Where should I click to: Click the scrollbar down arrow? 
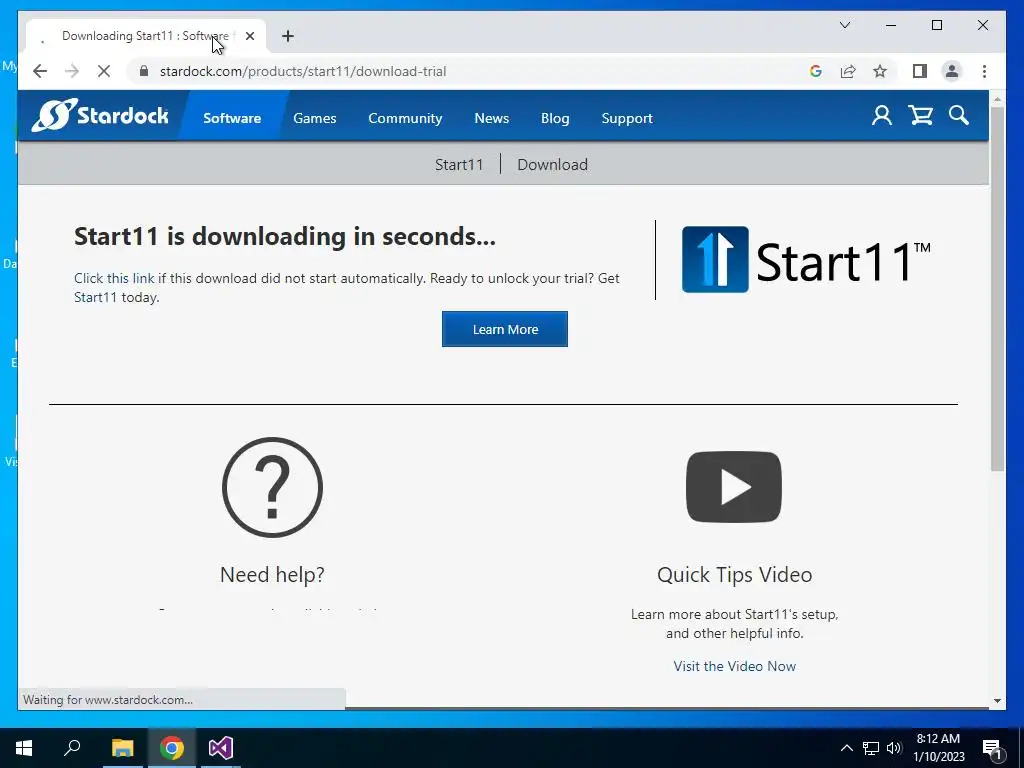(997, 701)
